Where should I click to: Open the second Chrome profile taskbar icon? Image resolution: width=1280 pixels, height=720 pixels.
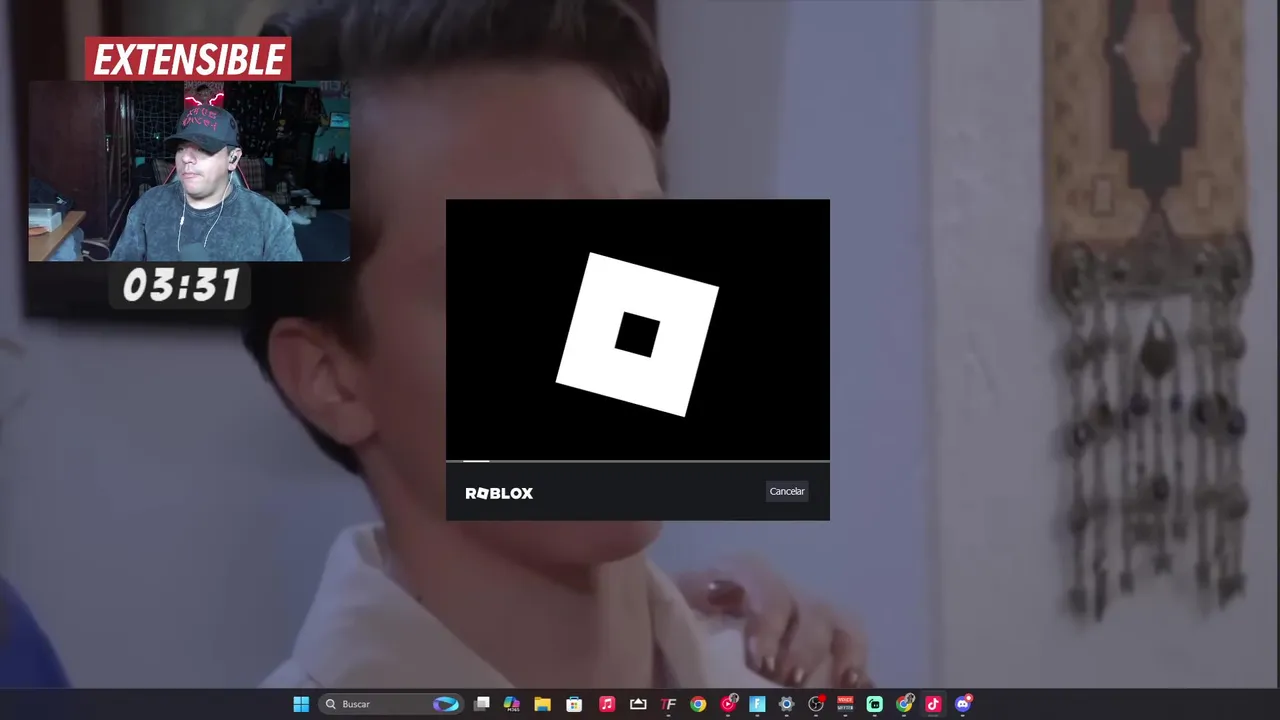click(x=904, y=704)
